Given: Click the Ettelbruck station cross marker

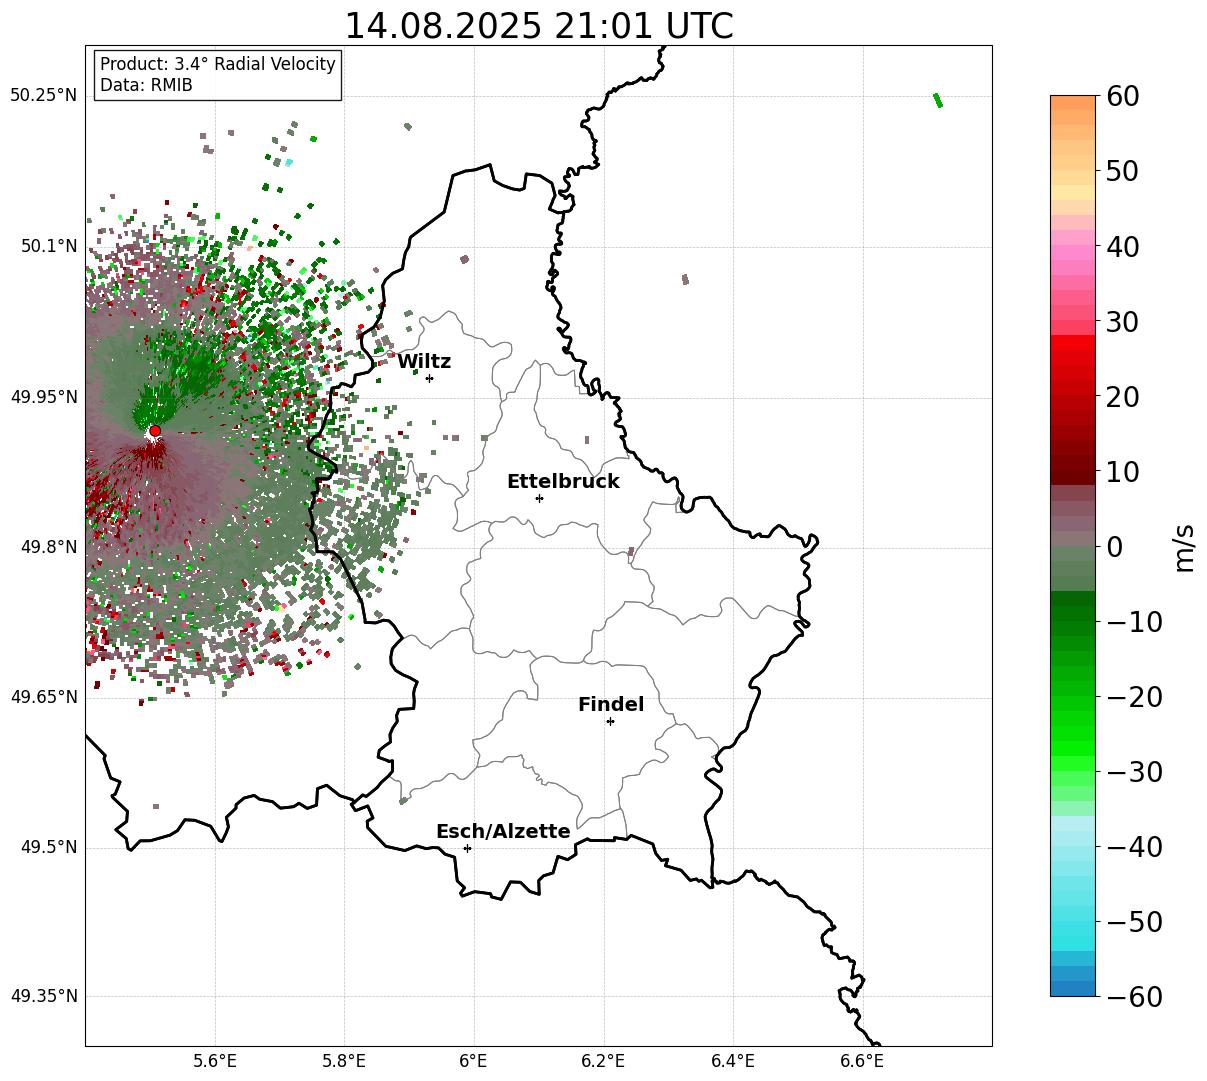Looking at the screenshot, I should click(x=540, y=498).
